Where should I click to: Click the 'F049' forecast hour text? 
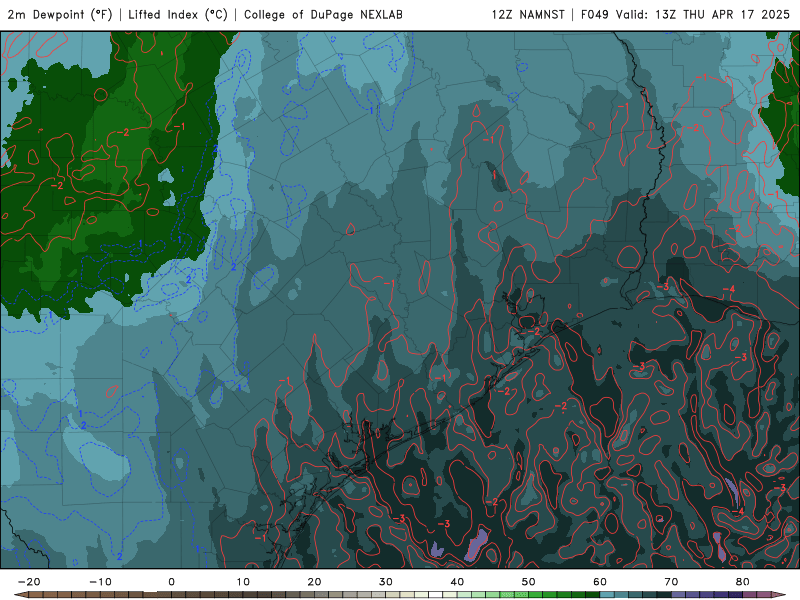click(595, 15)
